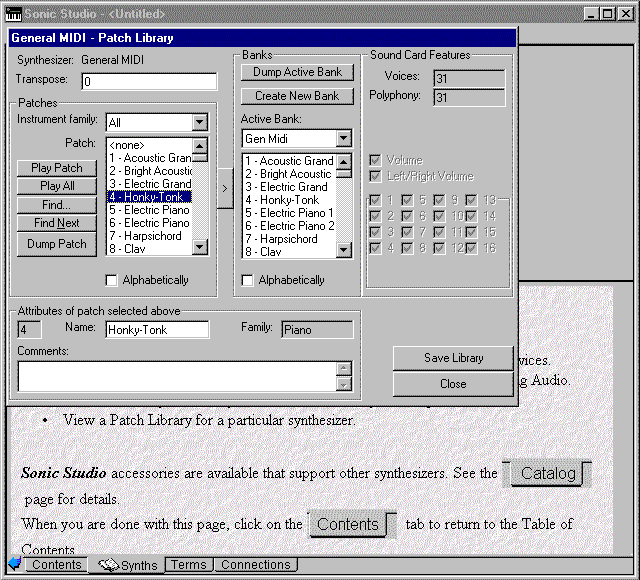The width and height of the screenshot is (640, 580).
Task: Click the arrow button between patch lists
Action: click(225, 189)
